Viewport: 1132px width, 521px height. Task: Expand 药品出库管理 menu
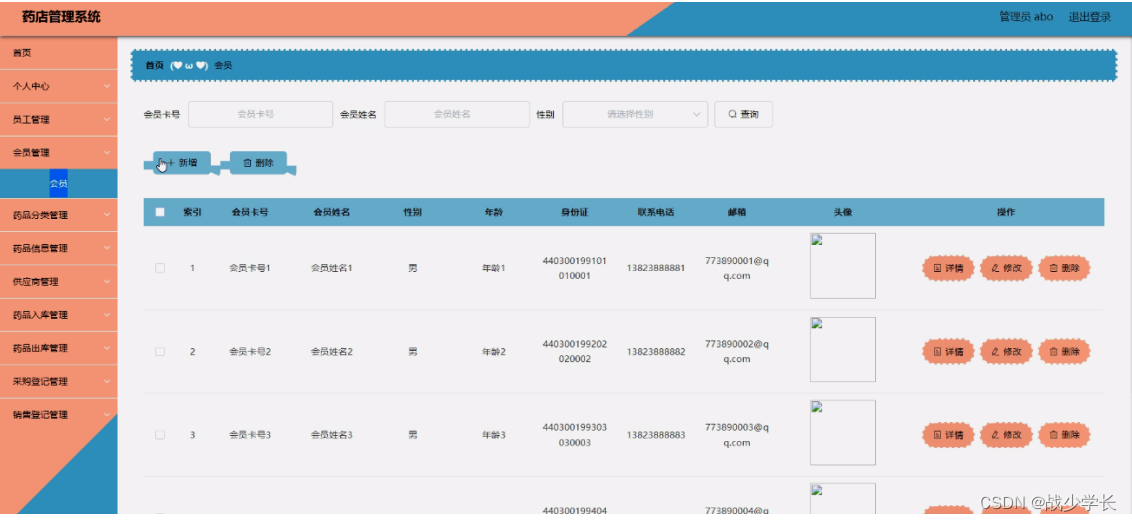click(x=58, y=348)
